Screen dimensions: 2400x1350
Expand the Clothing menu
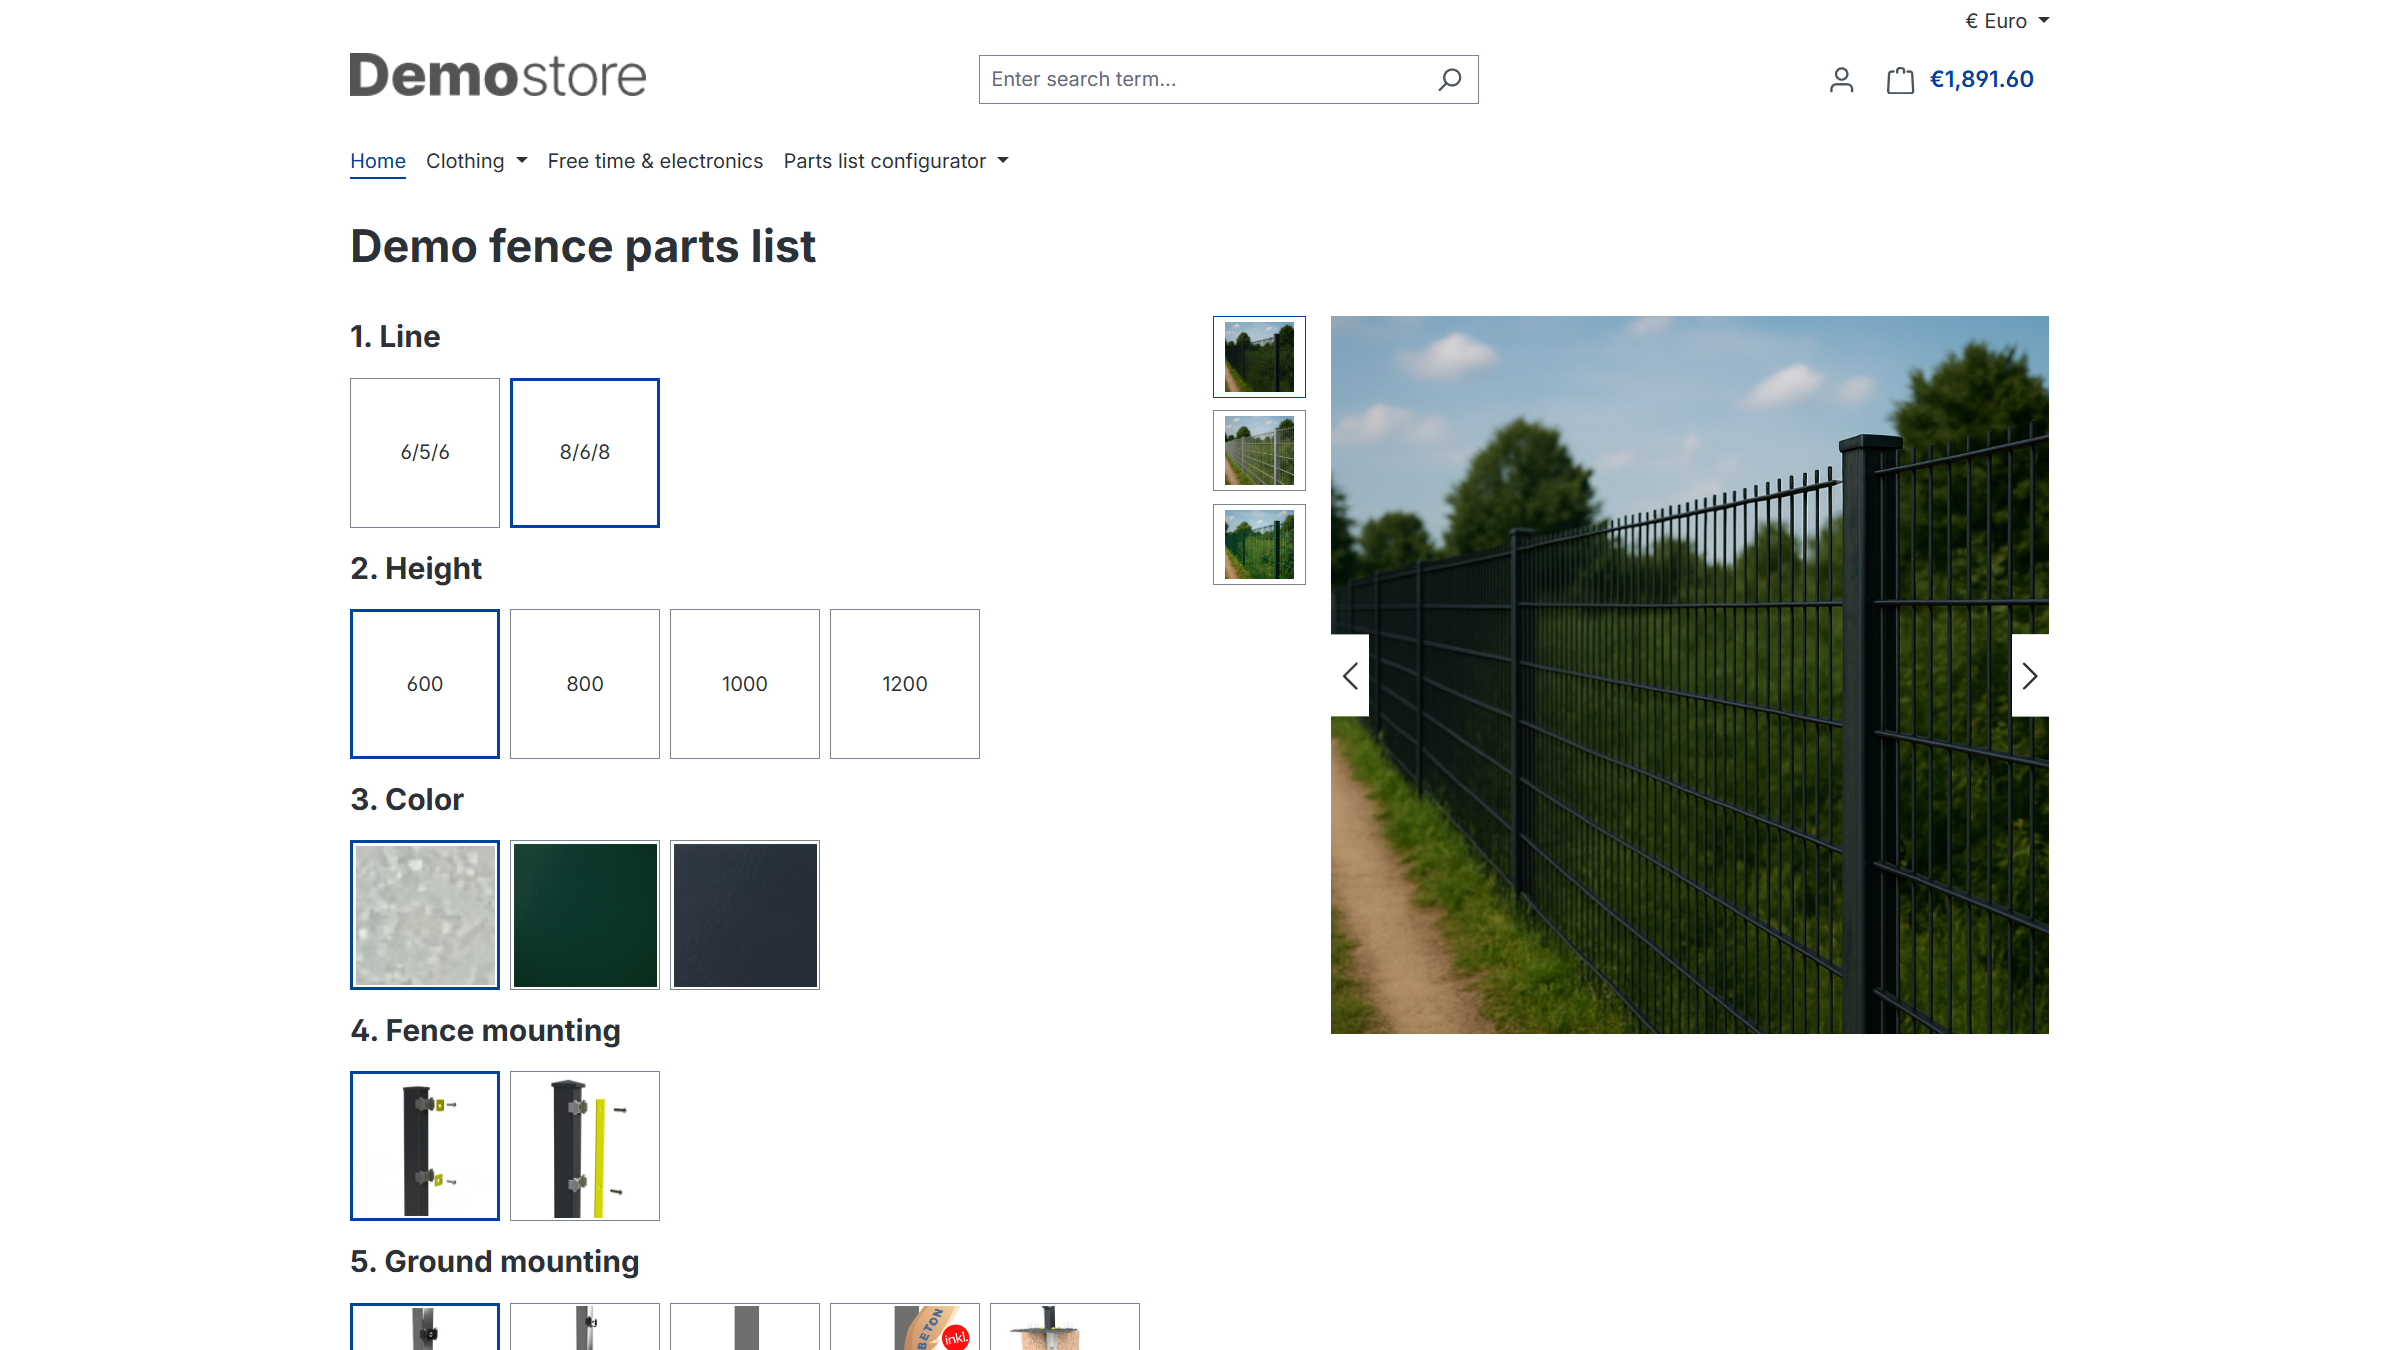pyautogui.click(x=476, y=161)
